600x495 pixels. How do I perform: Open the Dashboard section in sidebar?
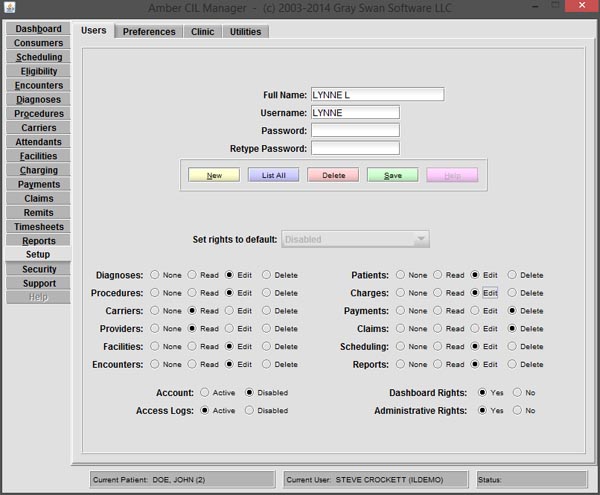(38, 29)
